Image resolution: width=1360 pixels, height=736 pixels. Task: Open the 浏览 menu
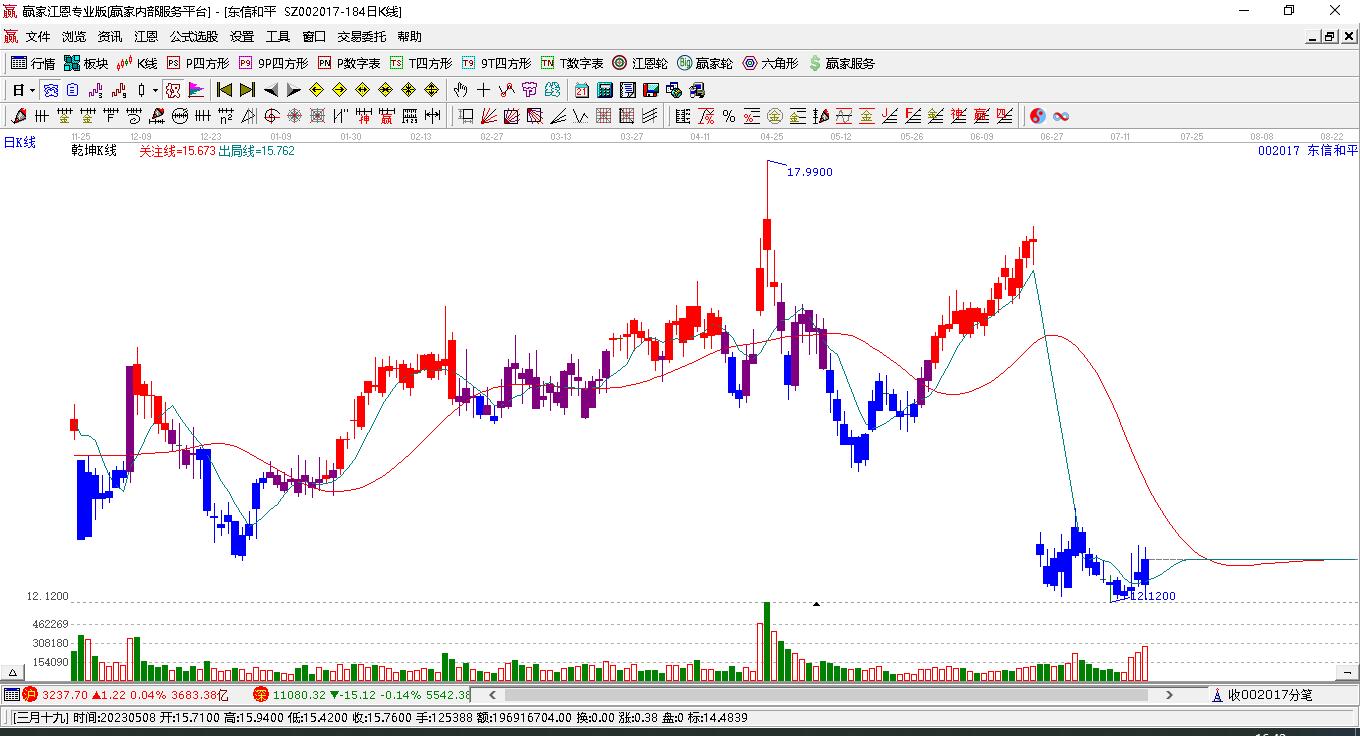tap(74, 37)
